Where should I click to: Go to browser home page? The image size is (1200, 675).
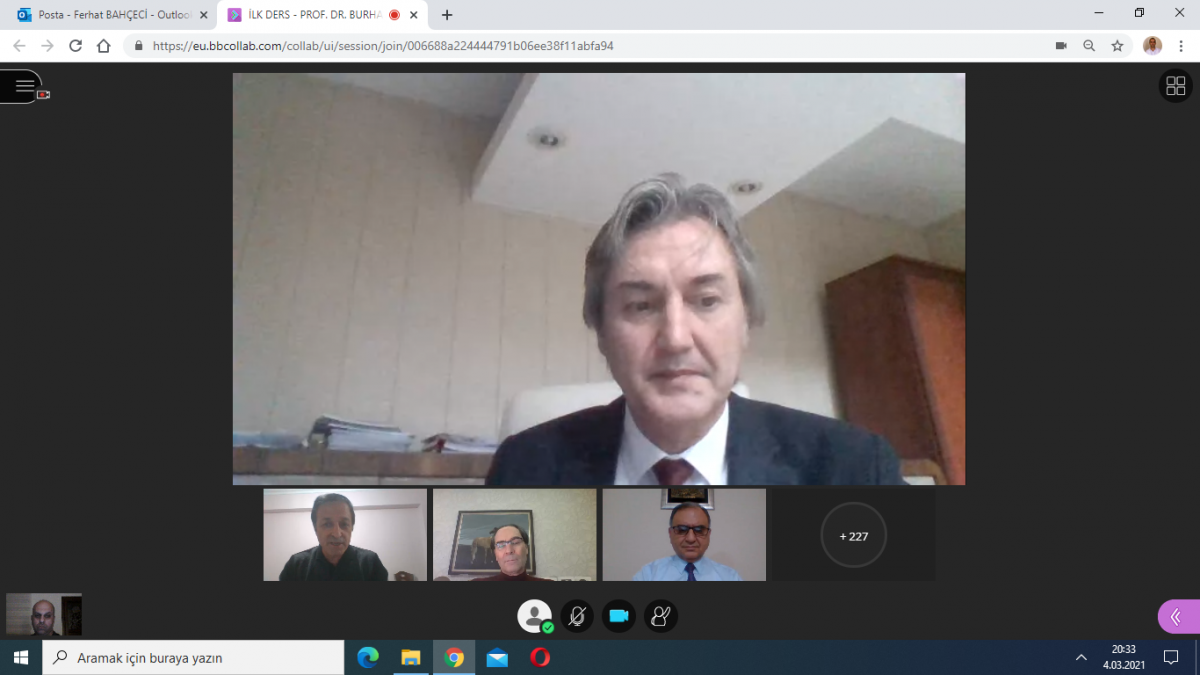click(x=104, y=46)
